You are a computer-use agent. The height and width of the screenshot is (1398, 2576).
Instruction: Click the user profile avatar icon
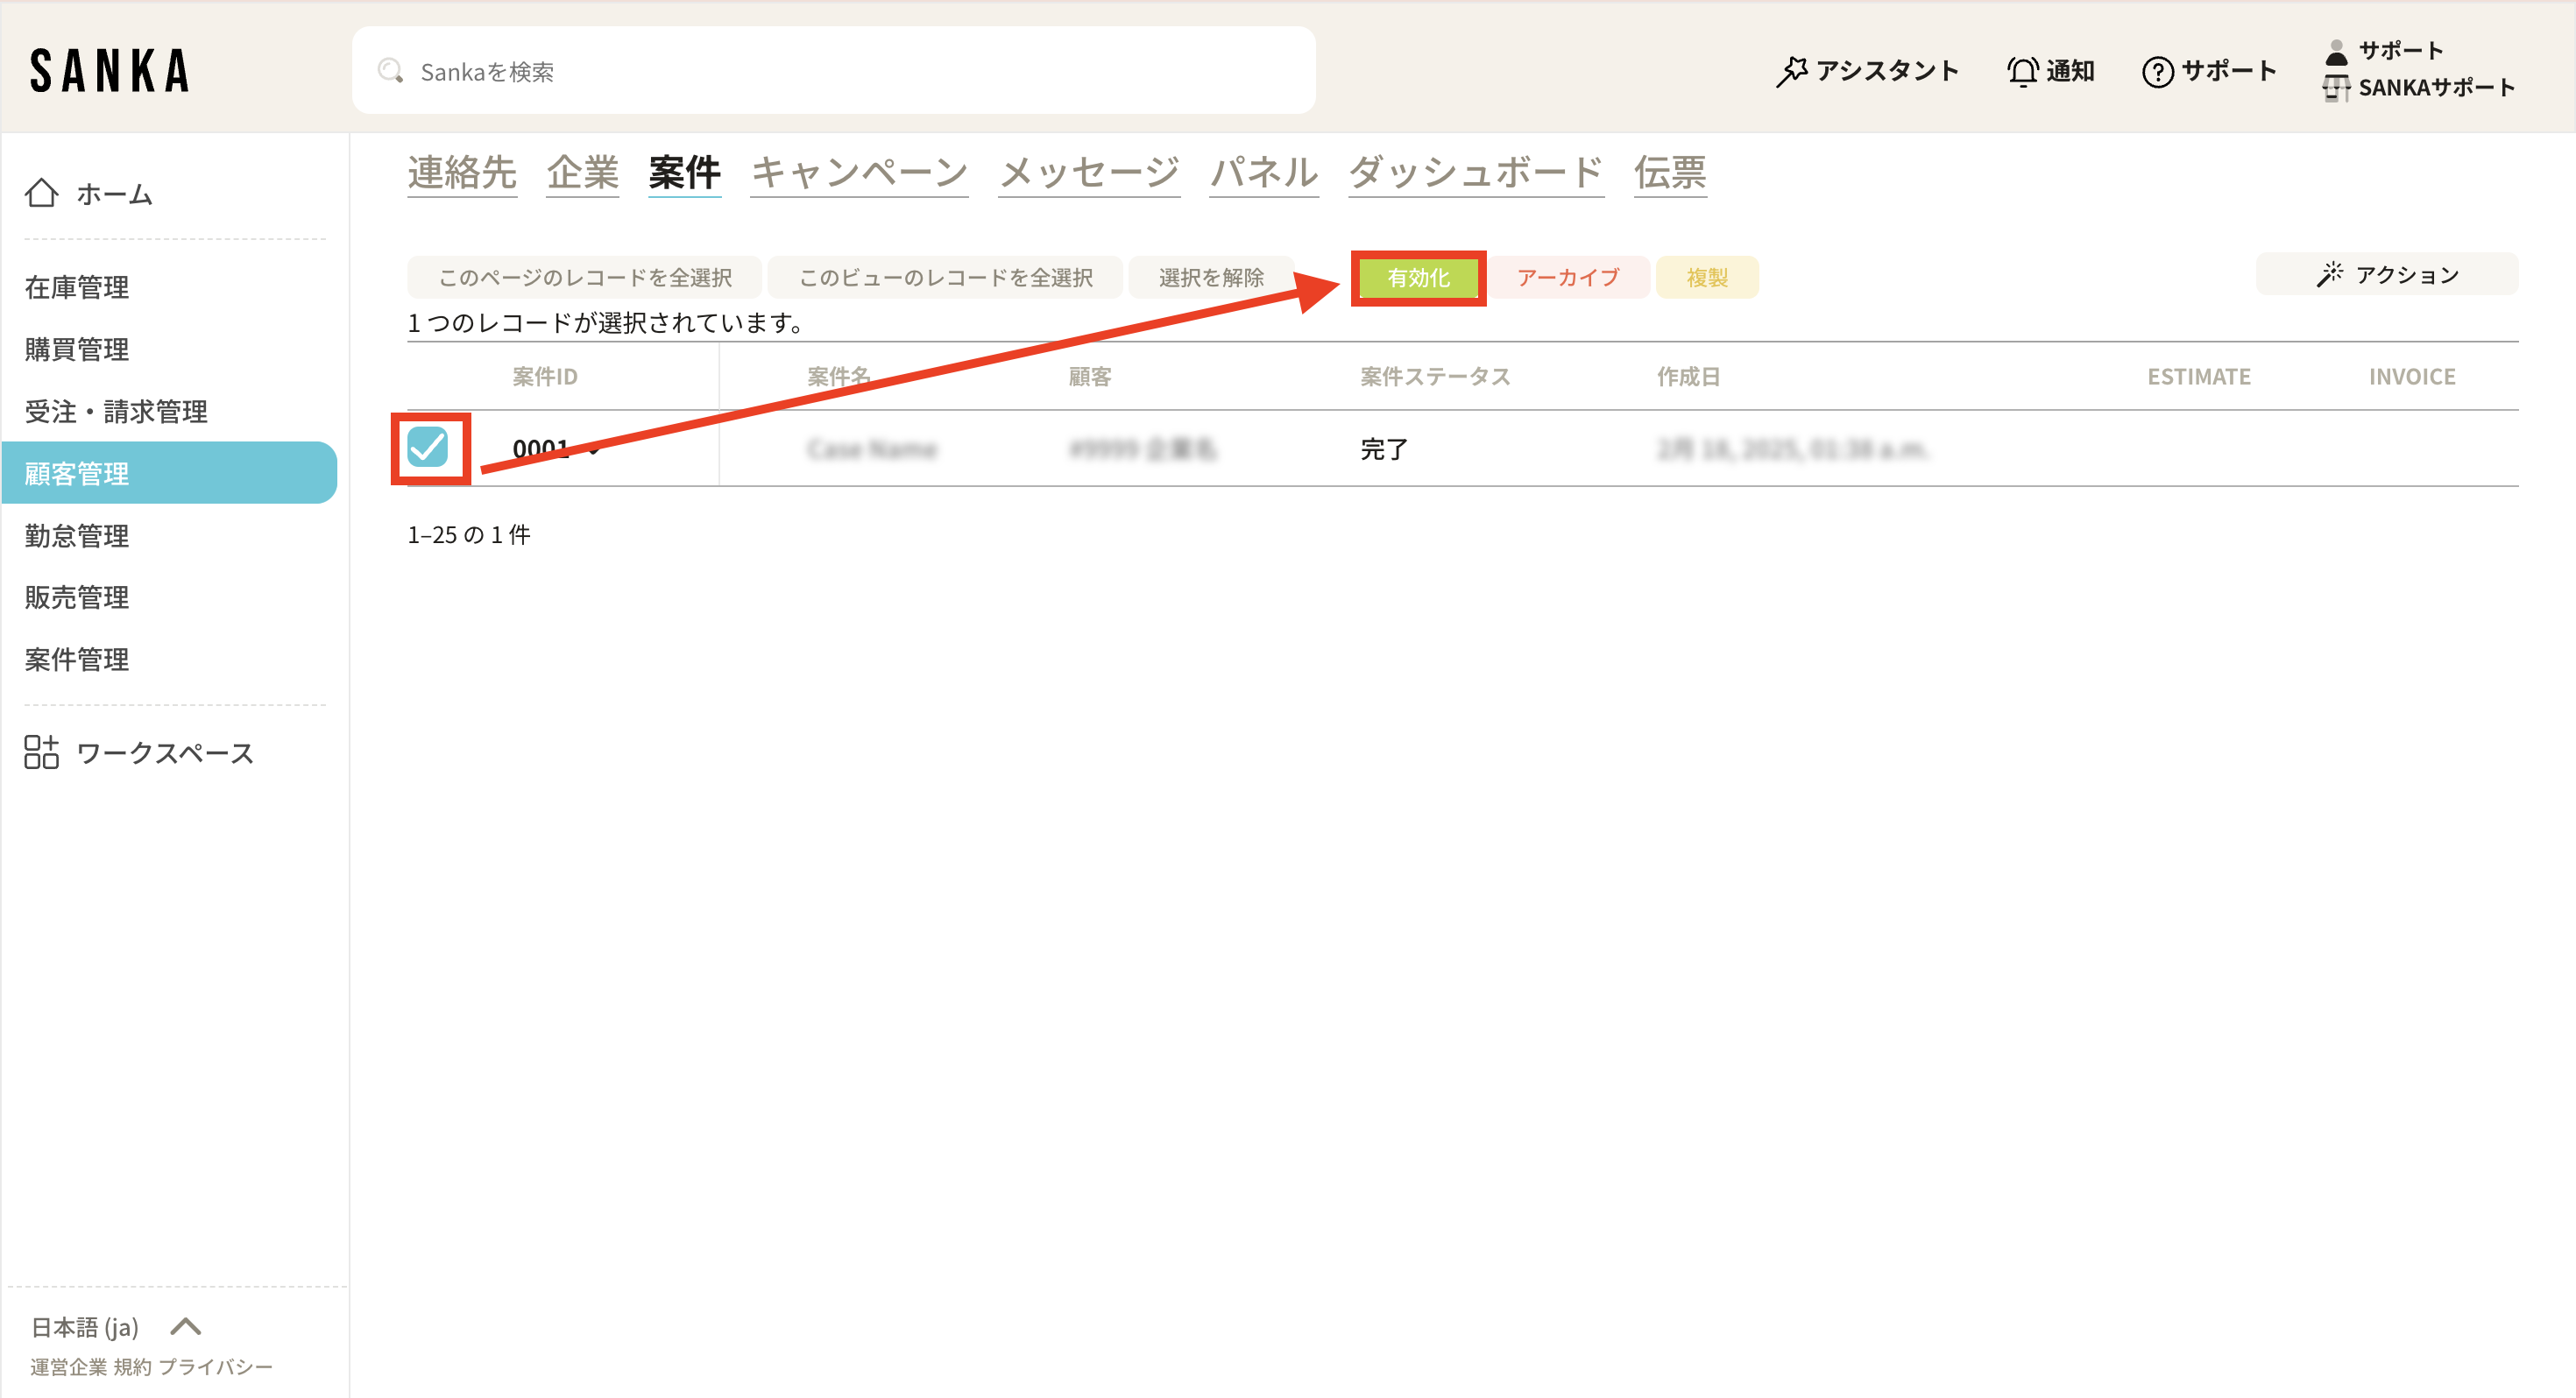[2336, 51]
